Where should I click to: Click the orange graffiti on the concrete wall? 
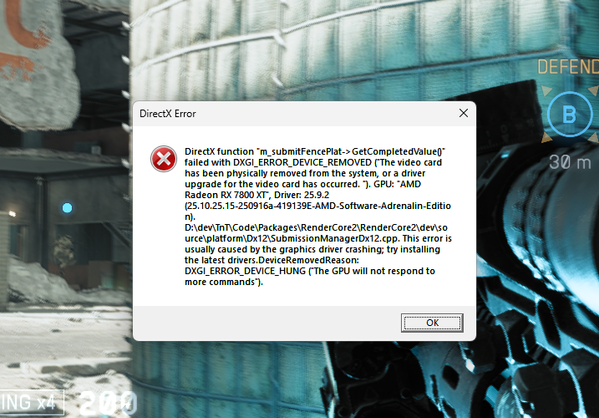25,40
